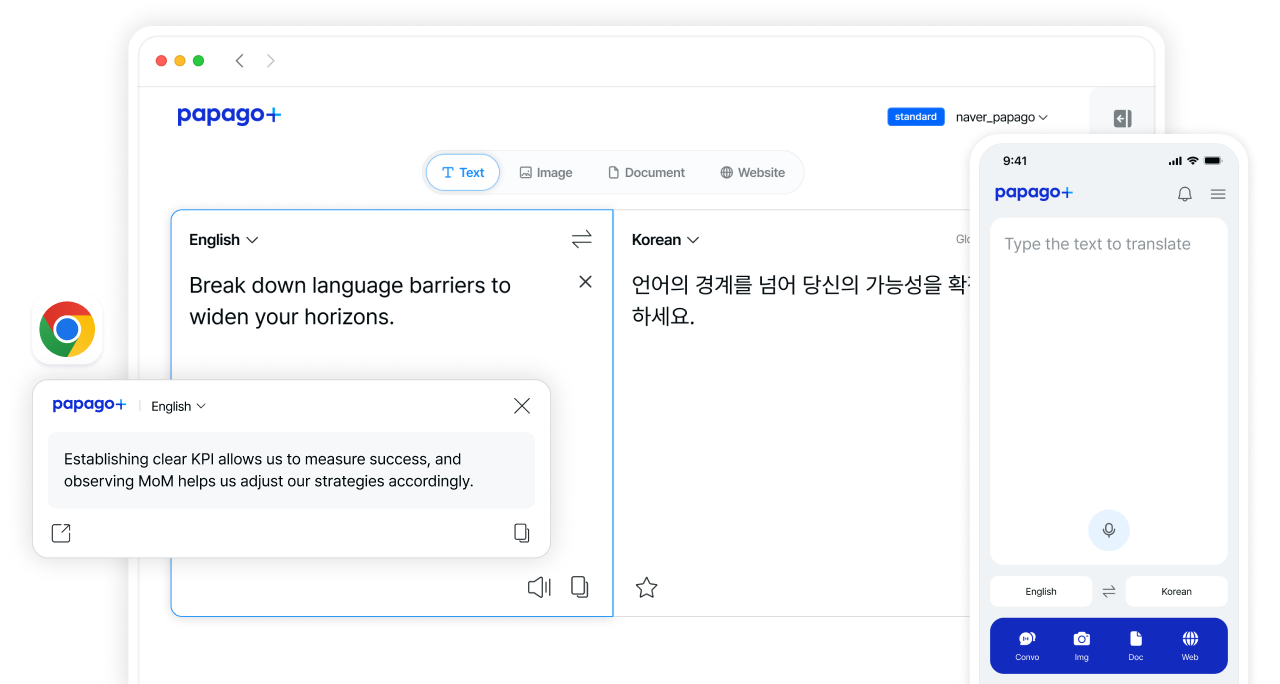
Task: Open translation in new window from popup
Action: pyautogui.click(x=61, y=533)
